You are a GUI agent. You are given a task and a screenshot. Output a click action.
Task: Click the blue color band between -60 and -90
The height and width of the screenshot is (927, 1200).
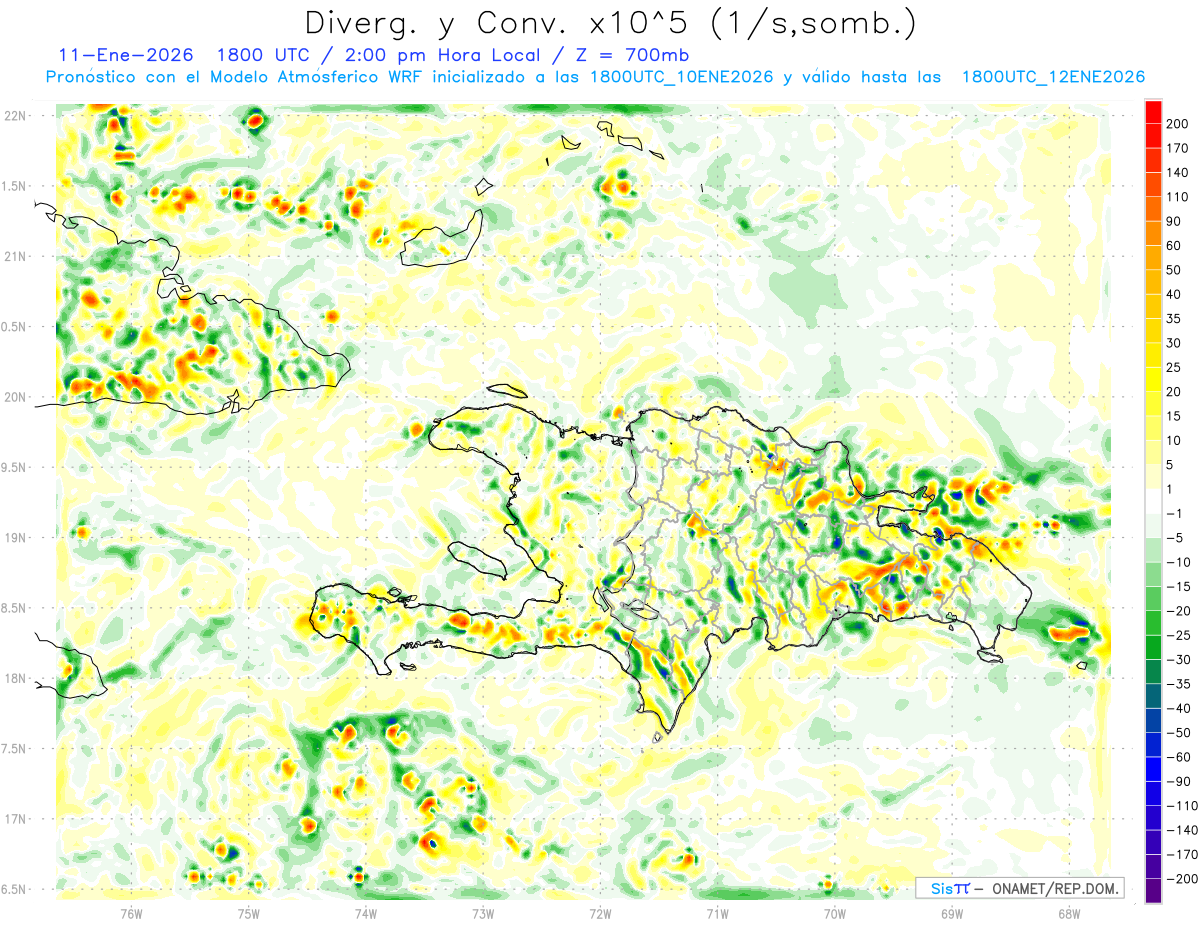coord(1153,769)
